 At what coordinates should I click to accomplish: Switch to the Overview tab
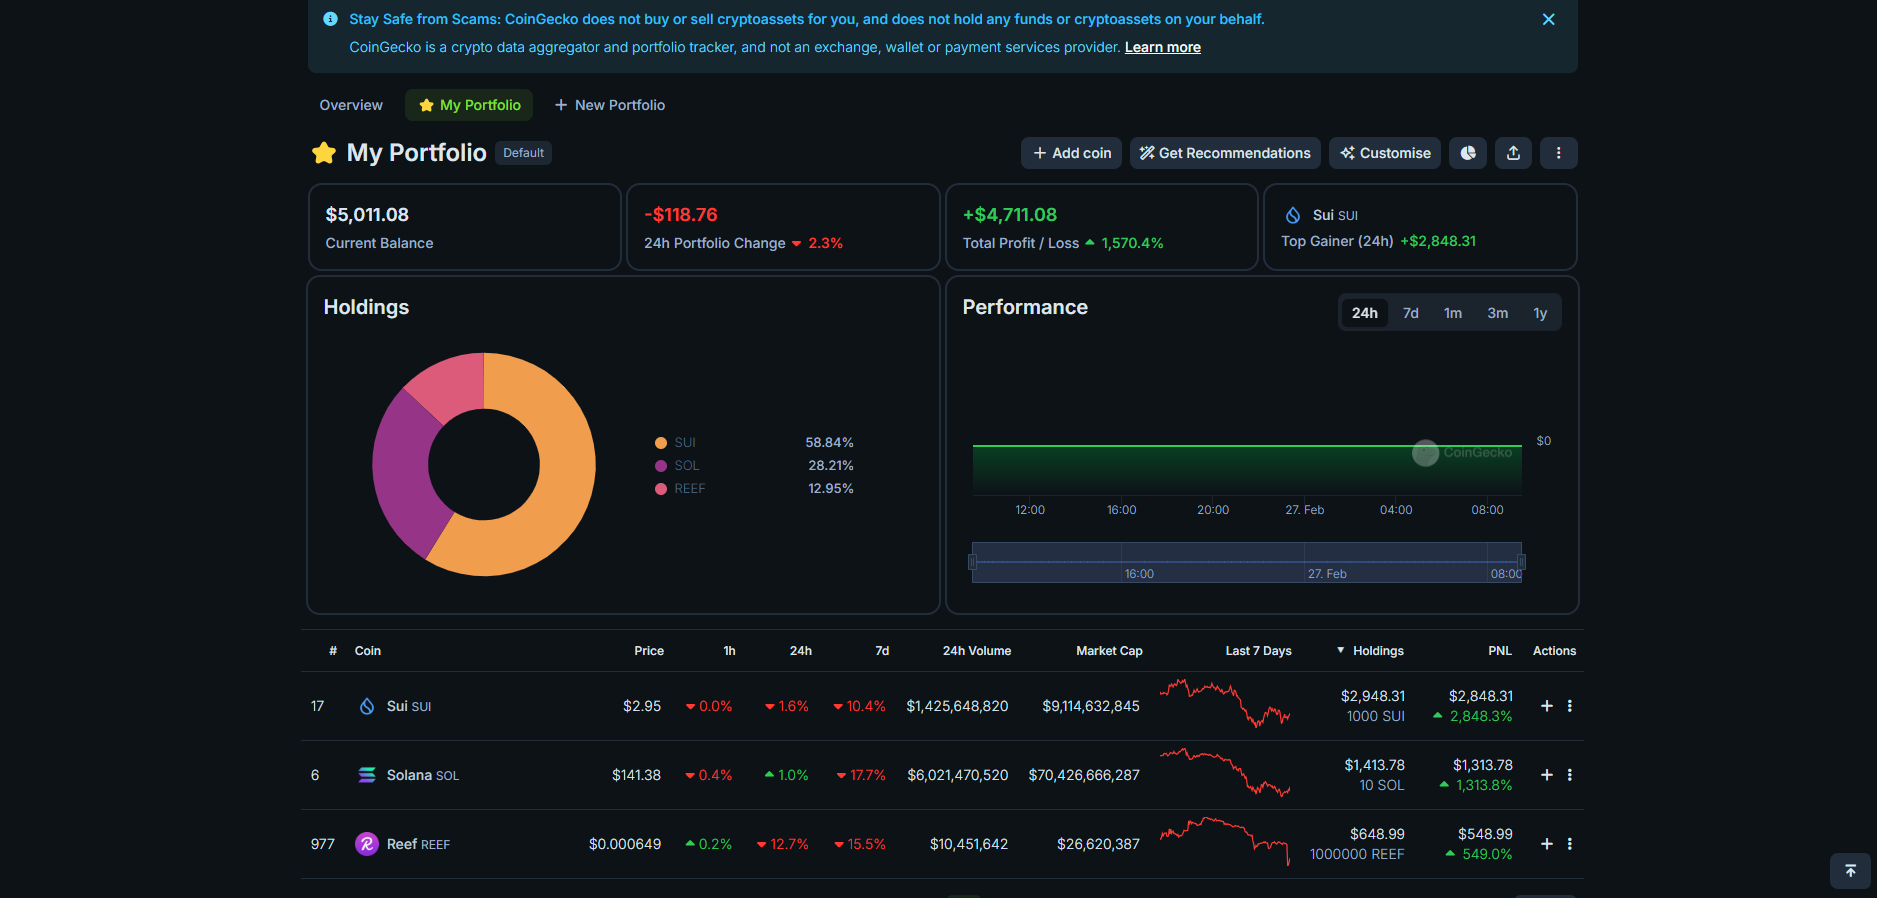[x=351, y=105]
